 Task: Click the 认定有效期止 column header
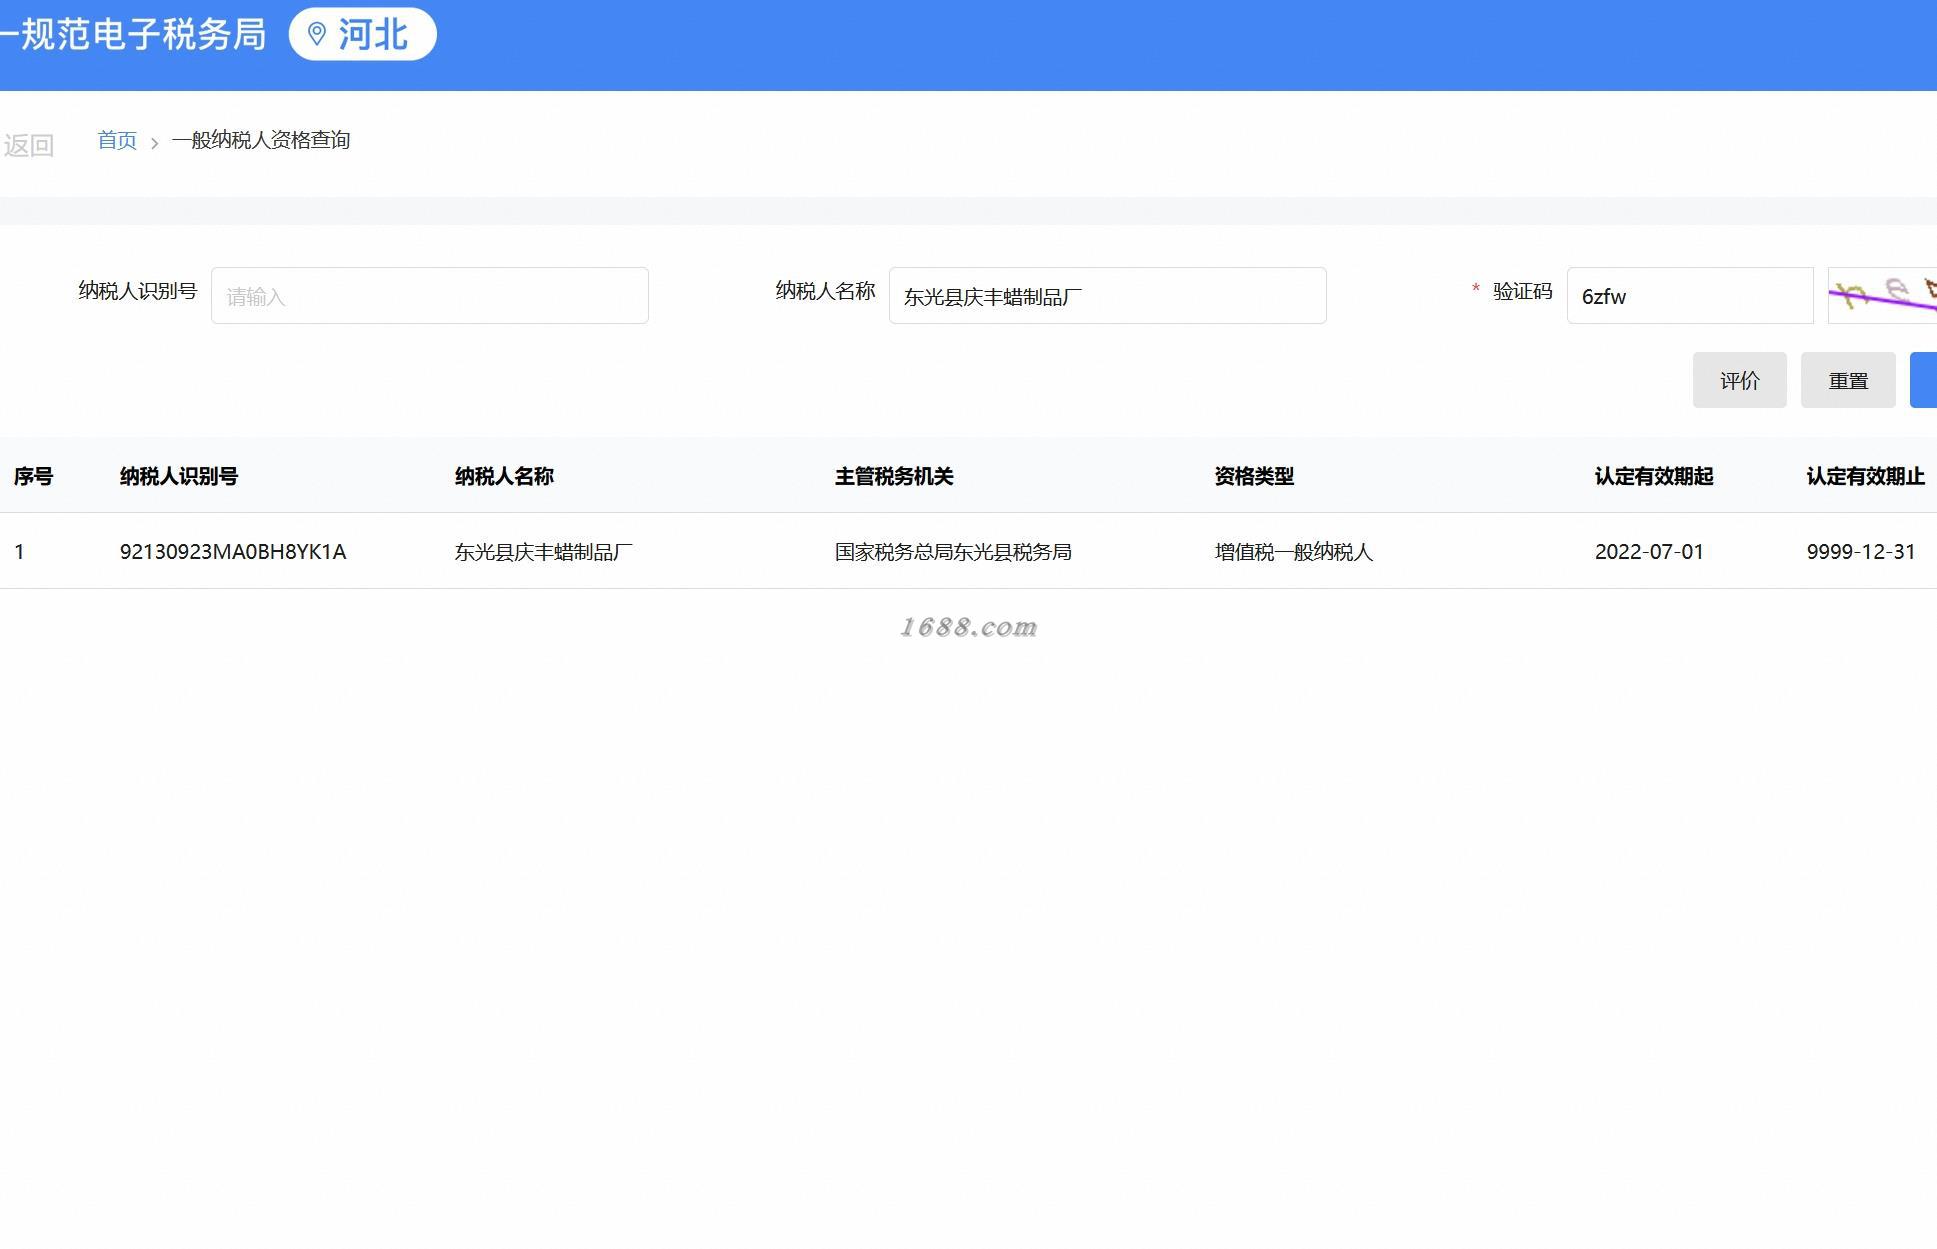tap(1864, 476)
